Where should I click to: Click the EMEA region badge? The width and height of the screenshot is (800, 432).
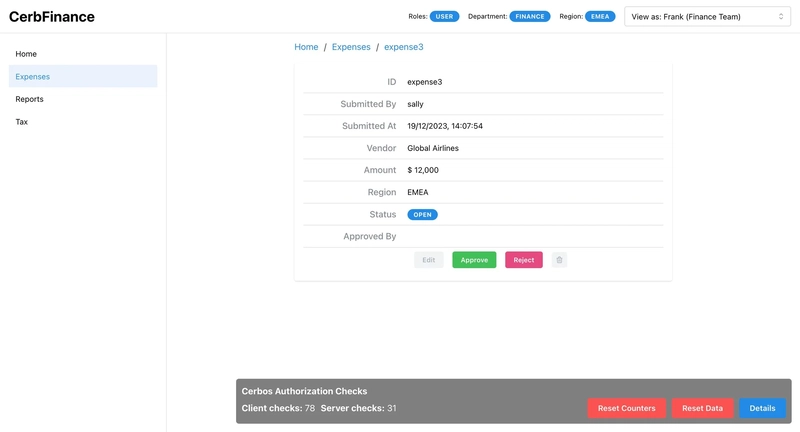click(599, 16)
